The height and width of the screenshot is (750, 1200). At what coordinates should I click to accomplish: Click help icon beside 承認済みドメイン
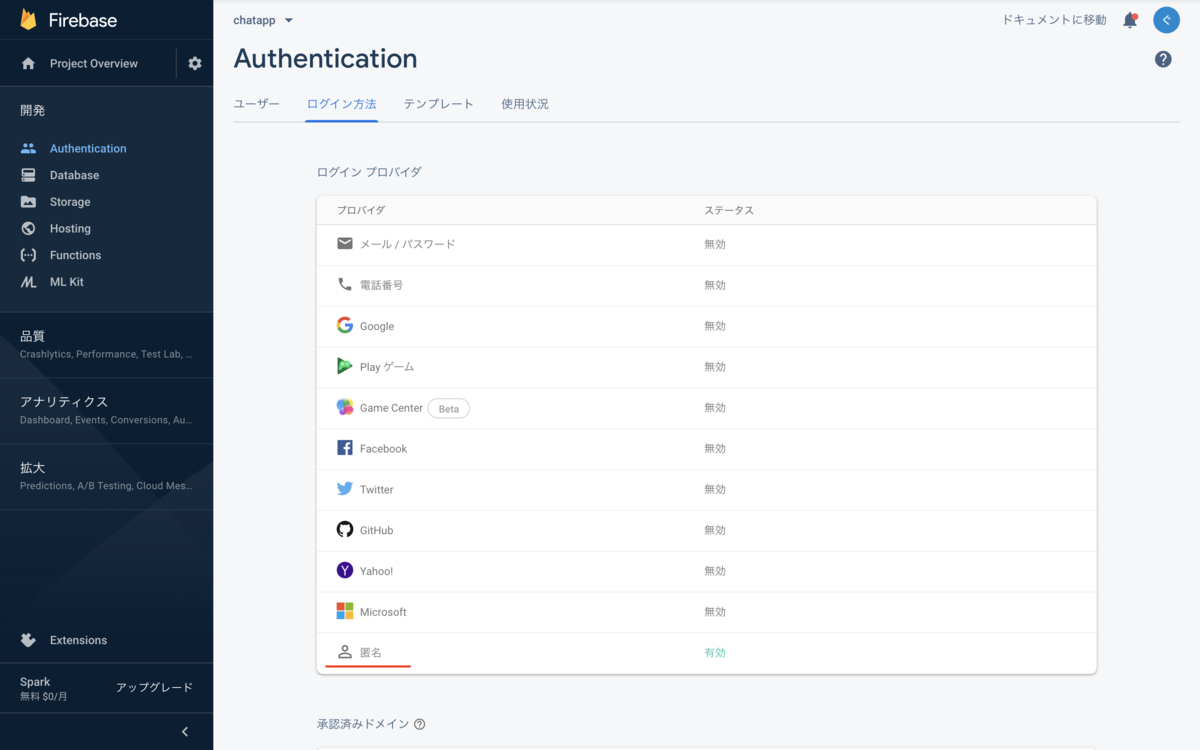tap(420, 724)
